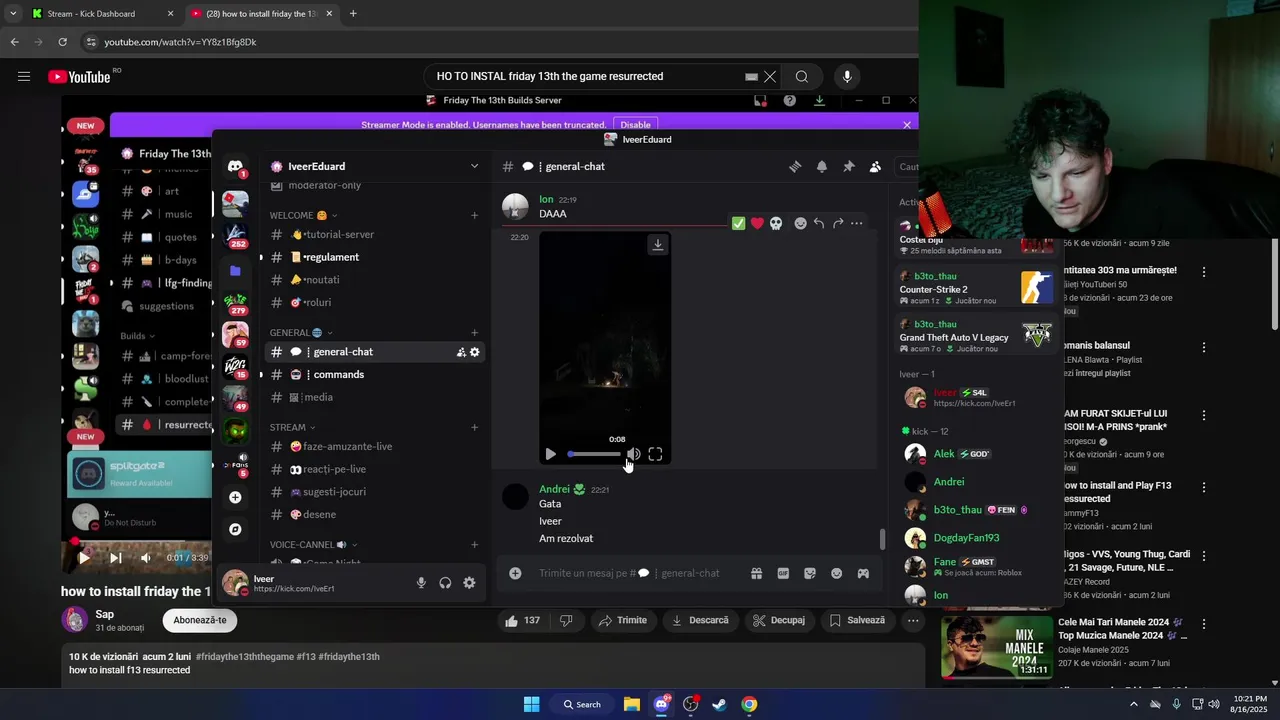Screen dimensions: 1280x720
Task: React with green checkmark emoji on message
Action: click(x=738, y=223)
